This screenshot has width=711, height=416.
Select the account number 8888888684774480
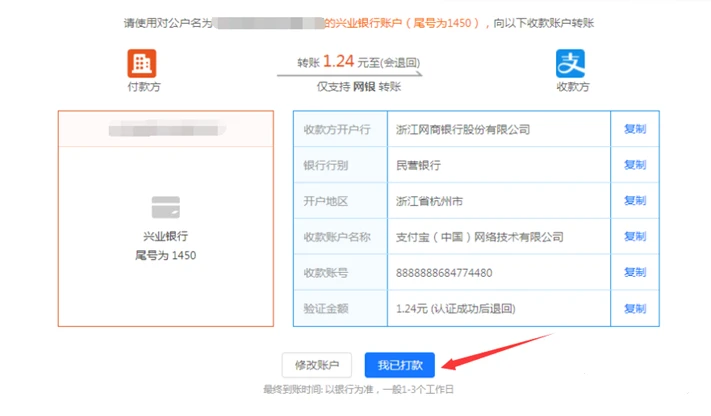click(444, 273)
